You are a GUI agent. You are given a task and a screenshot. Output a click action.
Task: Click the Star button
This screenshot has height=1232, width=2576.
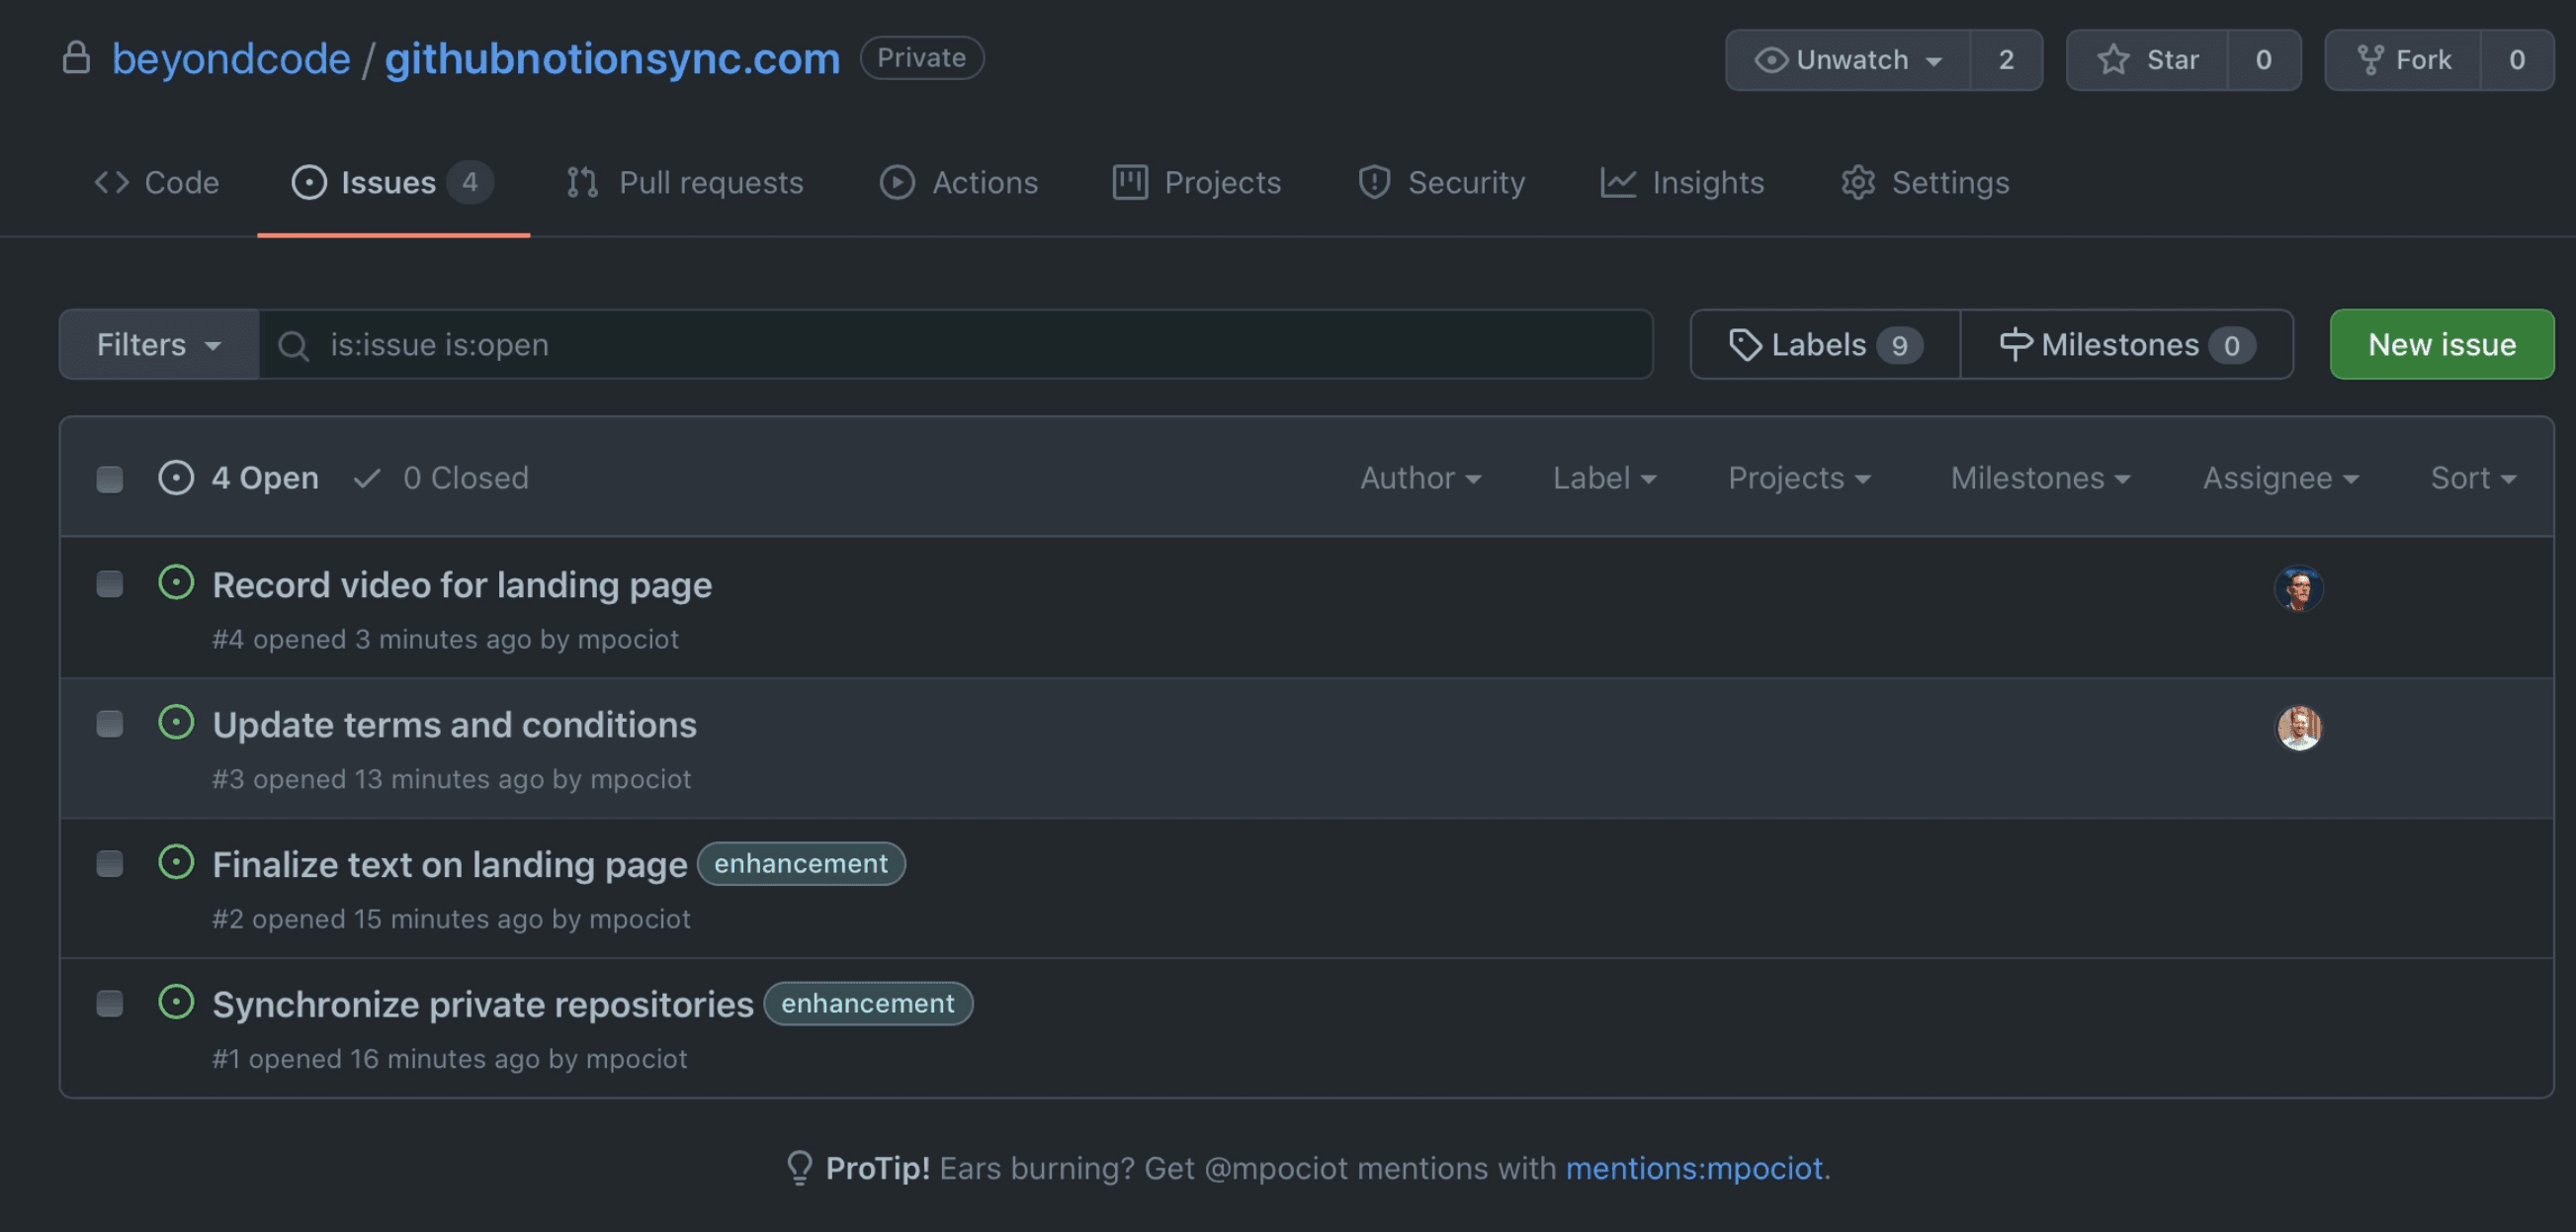(x=2147, y=60)
